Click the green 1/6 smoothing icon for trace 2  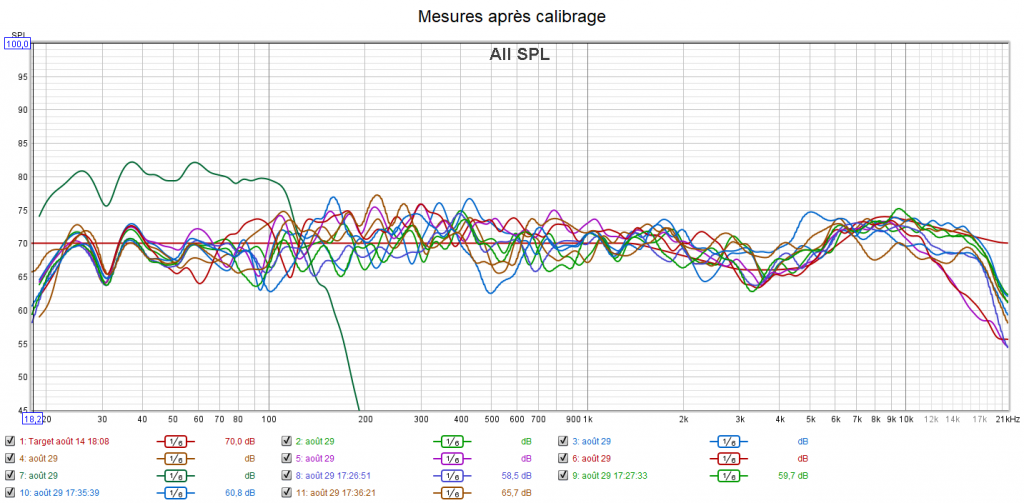point(452,441)
